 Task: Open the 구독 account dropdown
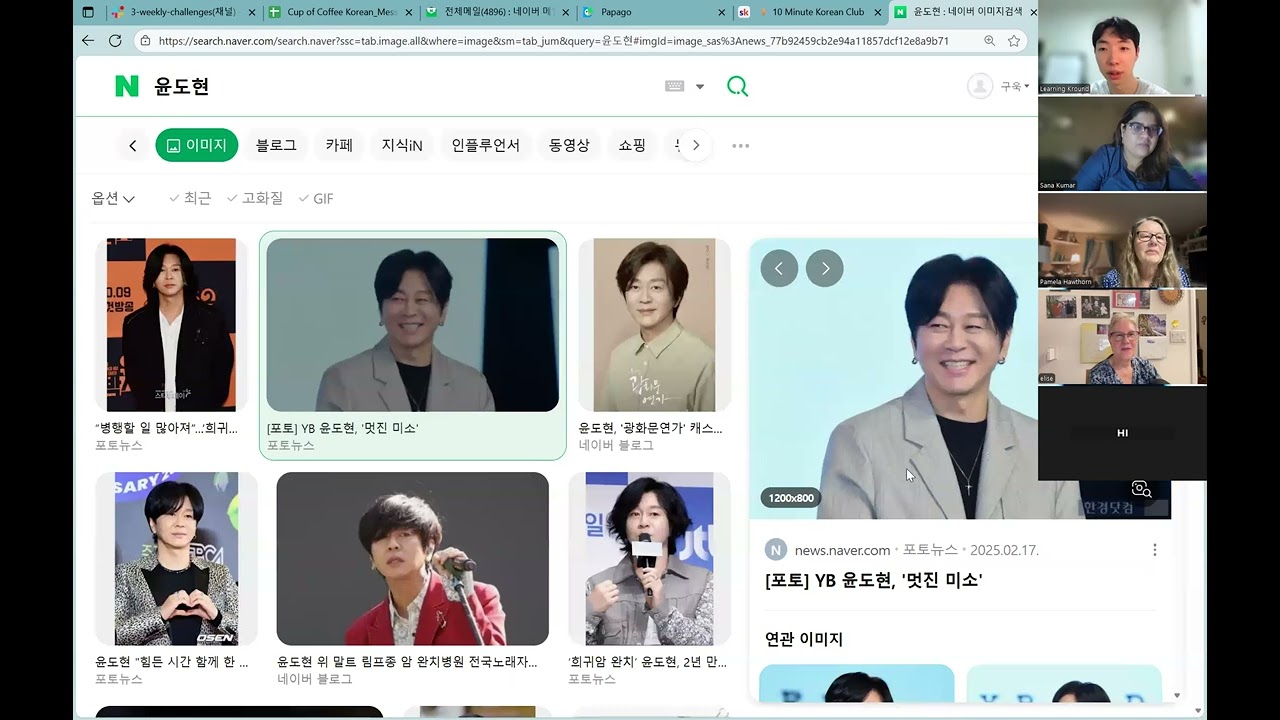(x=1015, y=87)
